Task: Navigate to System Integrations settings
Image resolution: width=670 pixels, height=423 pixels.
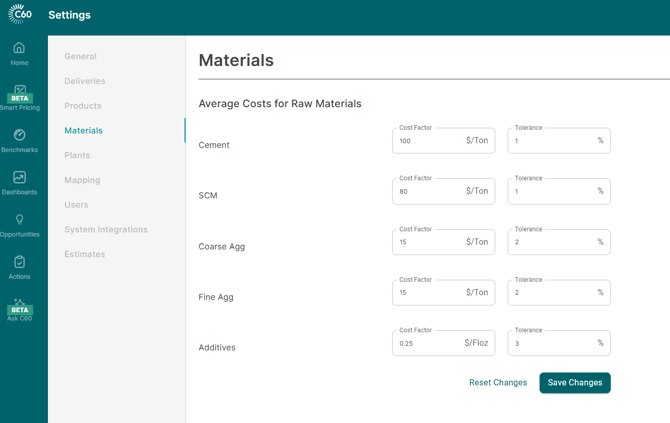Action: tap(106, 230)
